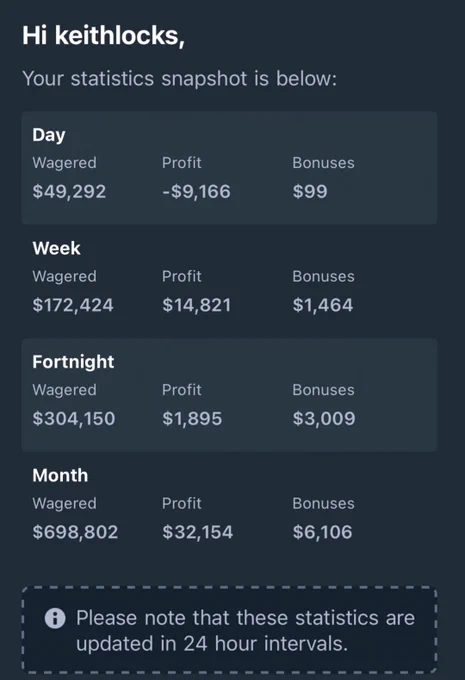Click the Week wagered amount $172,424
The width and height of the screenshot is (465, 680).
[73, 305]
